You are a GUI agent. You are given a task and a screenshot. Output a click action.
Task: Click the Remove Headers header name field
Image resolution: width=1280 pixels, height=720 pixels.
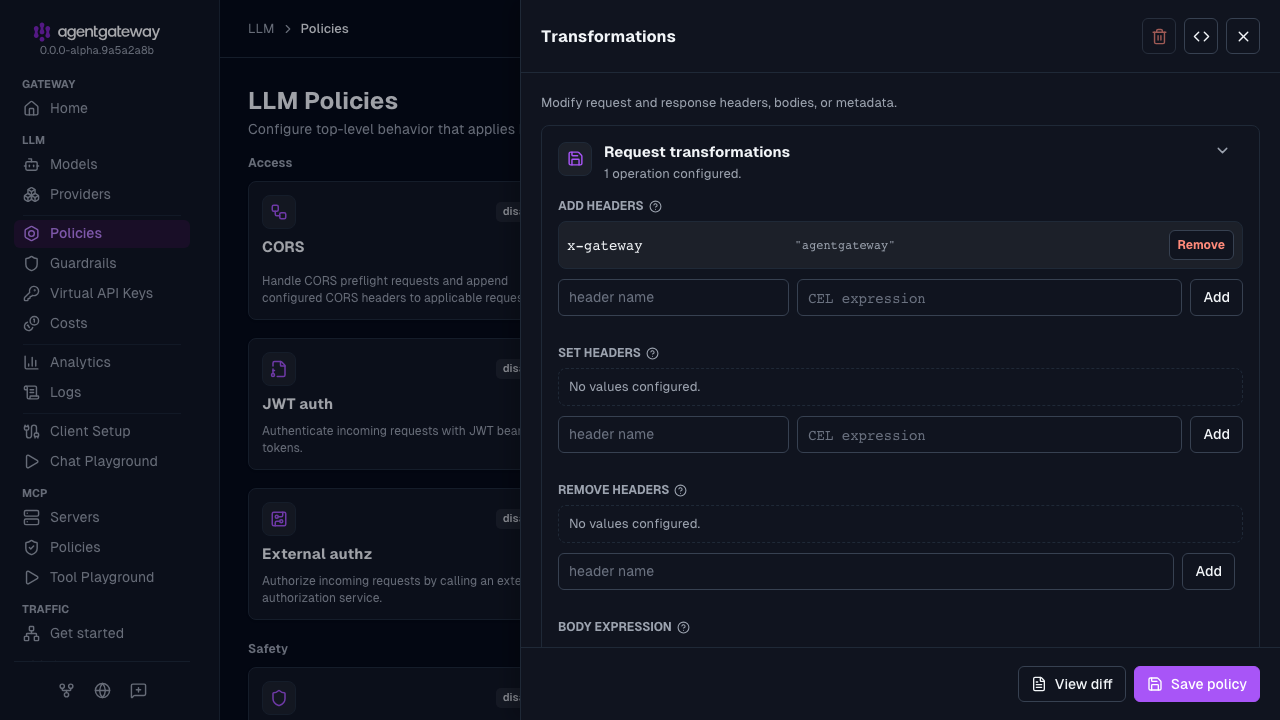click(866, 571)
